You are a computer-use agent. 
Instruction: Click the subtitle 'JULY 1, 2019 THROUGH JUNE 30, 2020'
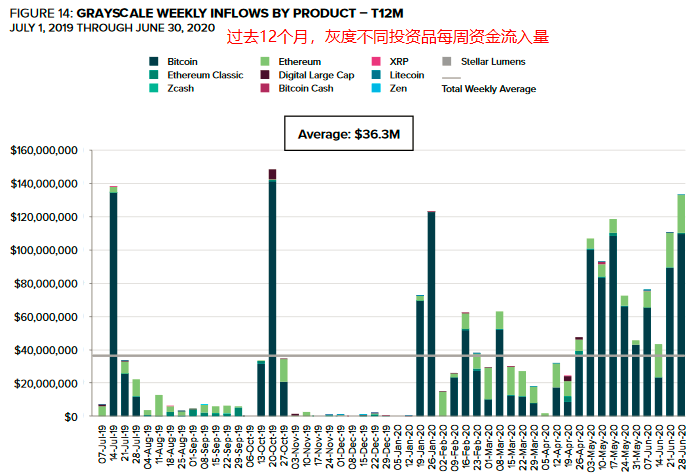tap(112, 28)
